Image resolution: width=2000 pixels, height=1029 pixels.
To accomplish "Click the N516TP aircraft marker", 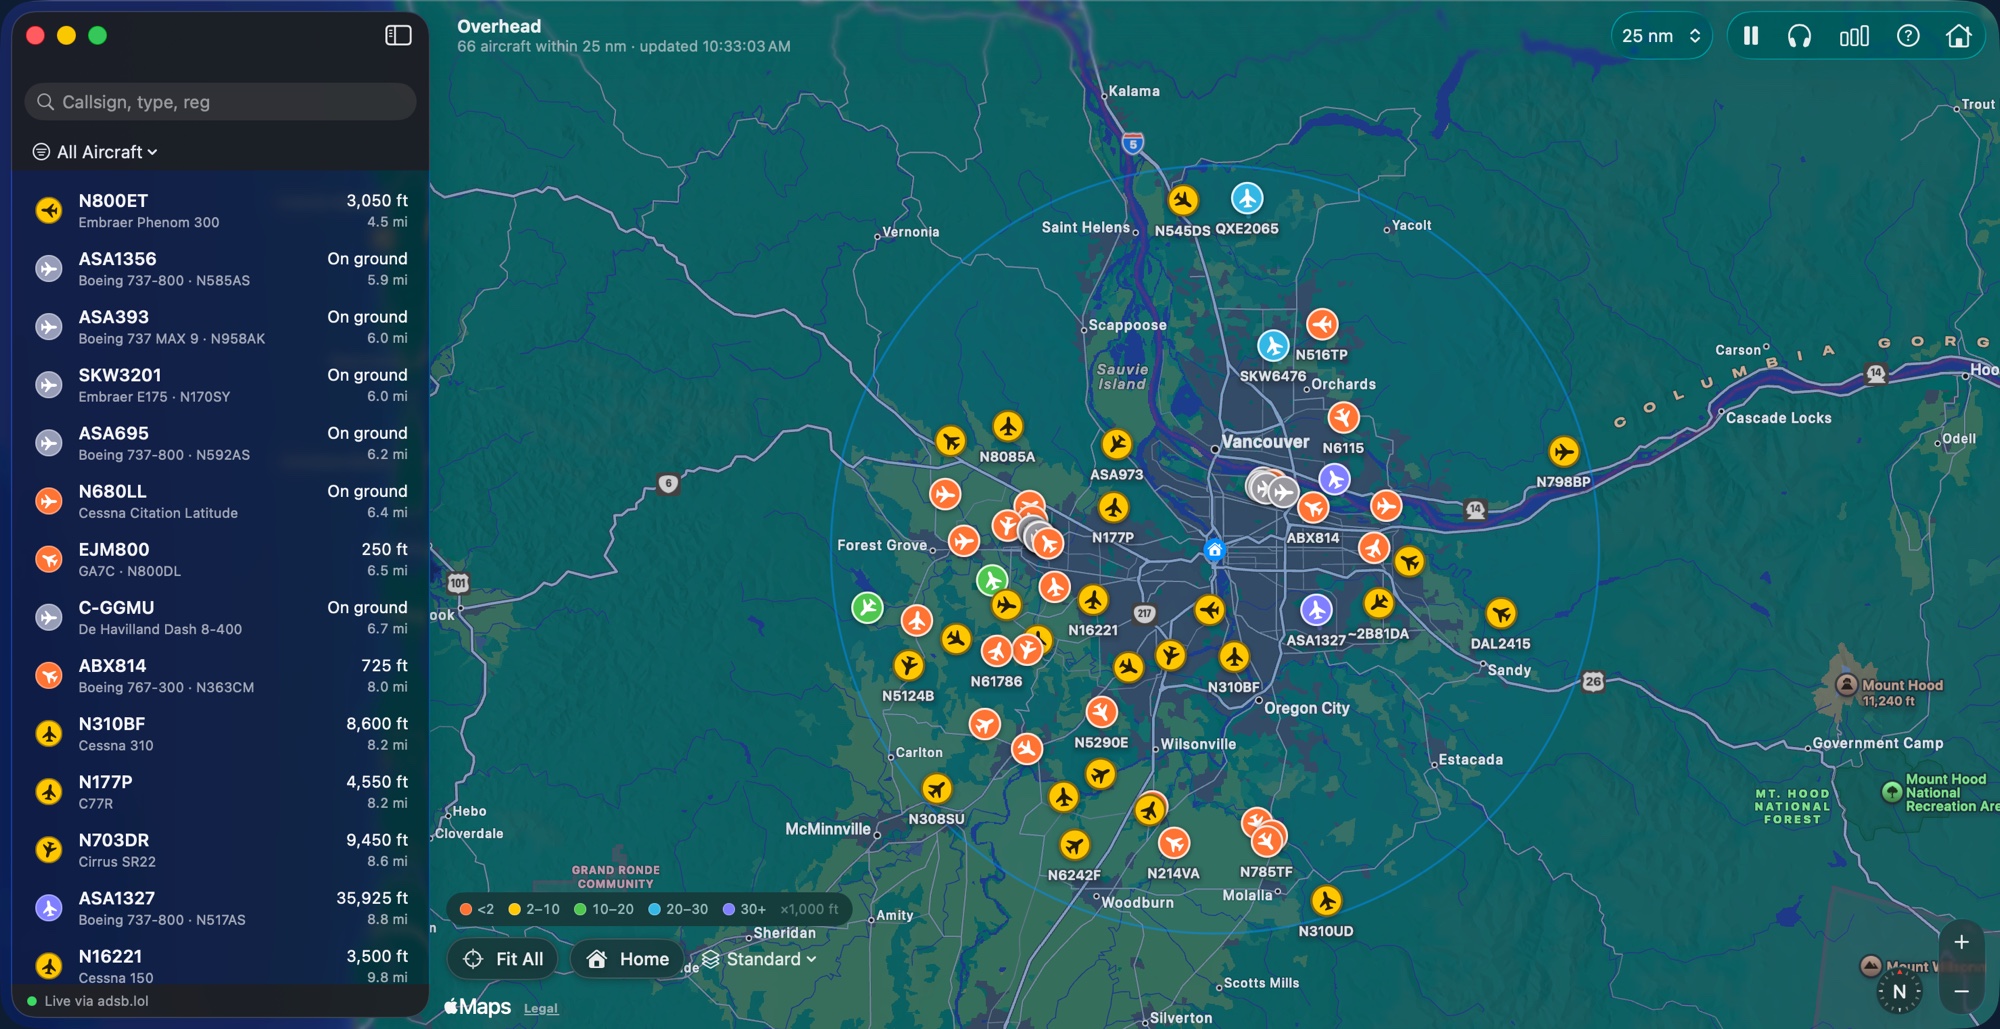I will click(1322, 324).
